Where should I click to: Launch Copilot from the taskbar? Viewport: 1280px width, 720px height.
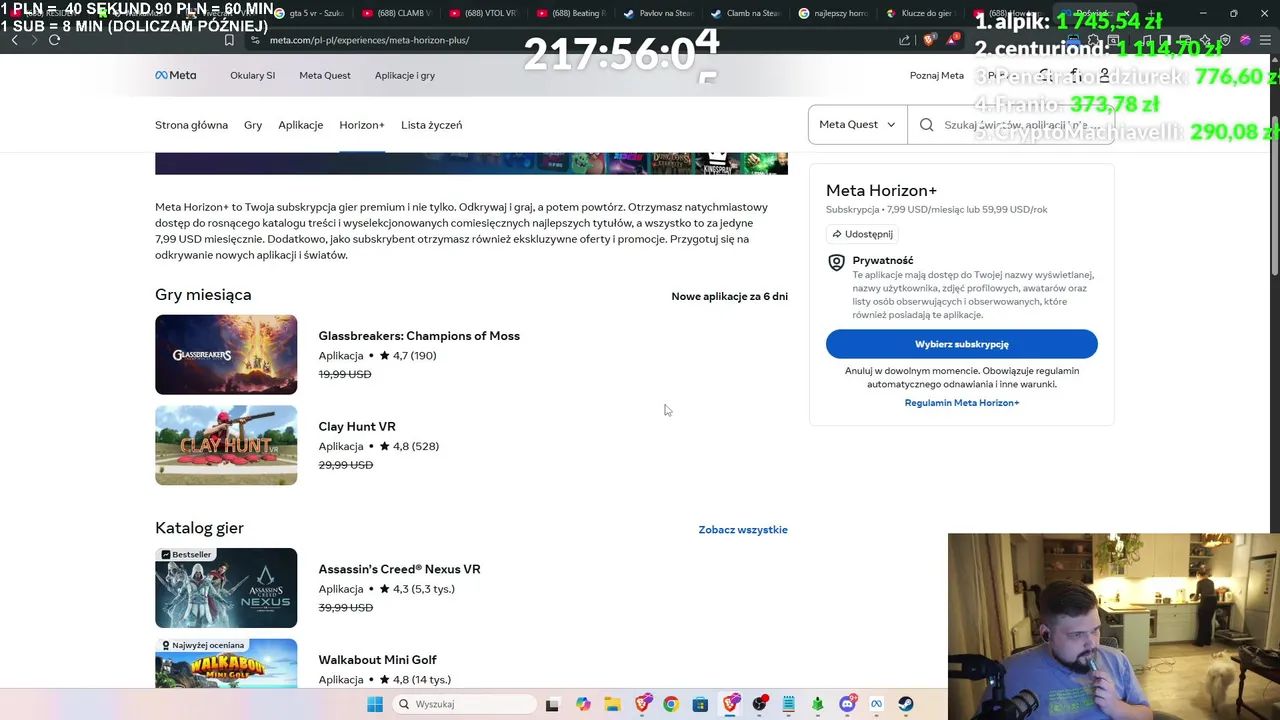point(583,704)
